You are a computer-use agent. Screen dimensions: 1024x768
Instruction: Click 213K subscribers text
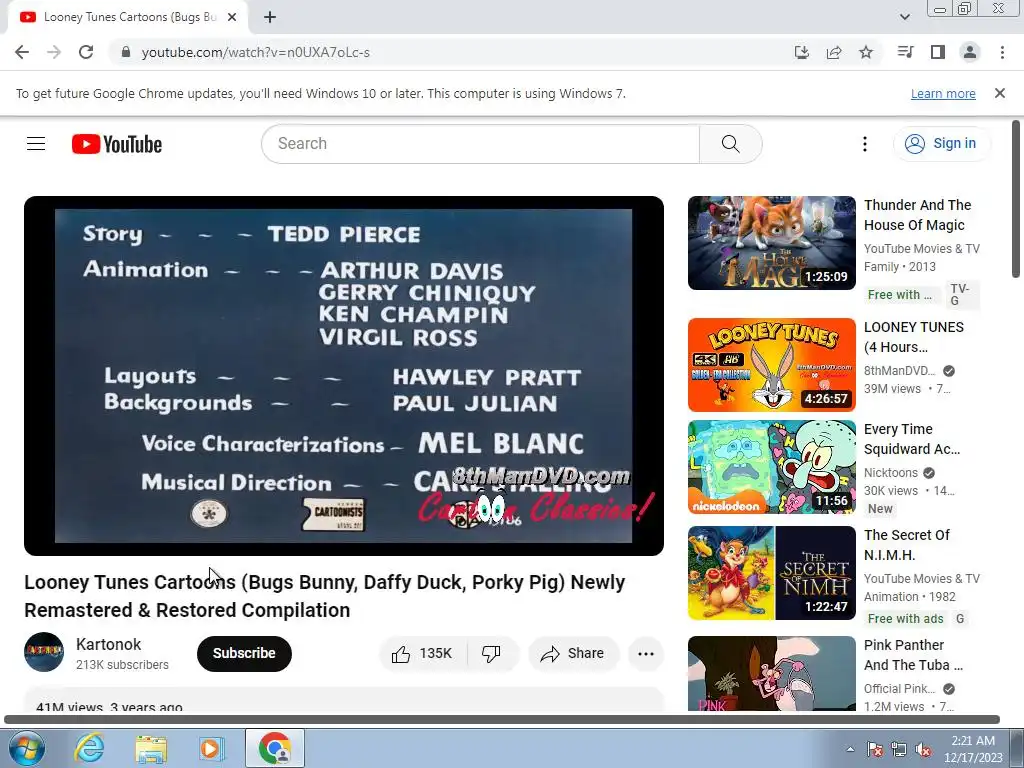pos(122,665)
